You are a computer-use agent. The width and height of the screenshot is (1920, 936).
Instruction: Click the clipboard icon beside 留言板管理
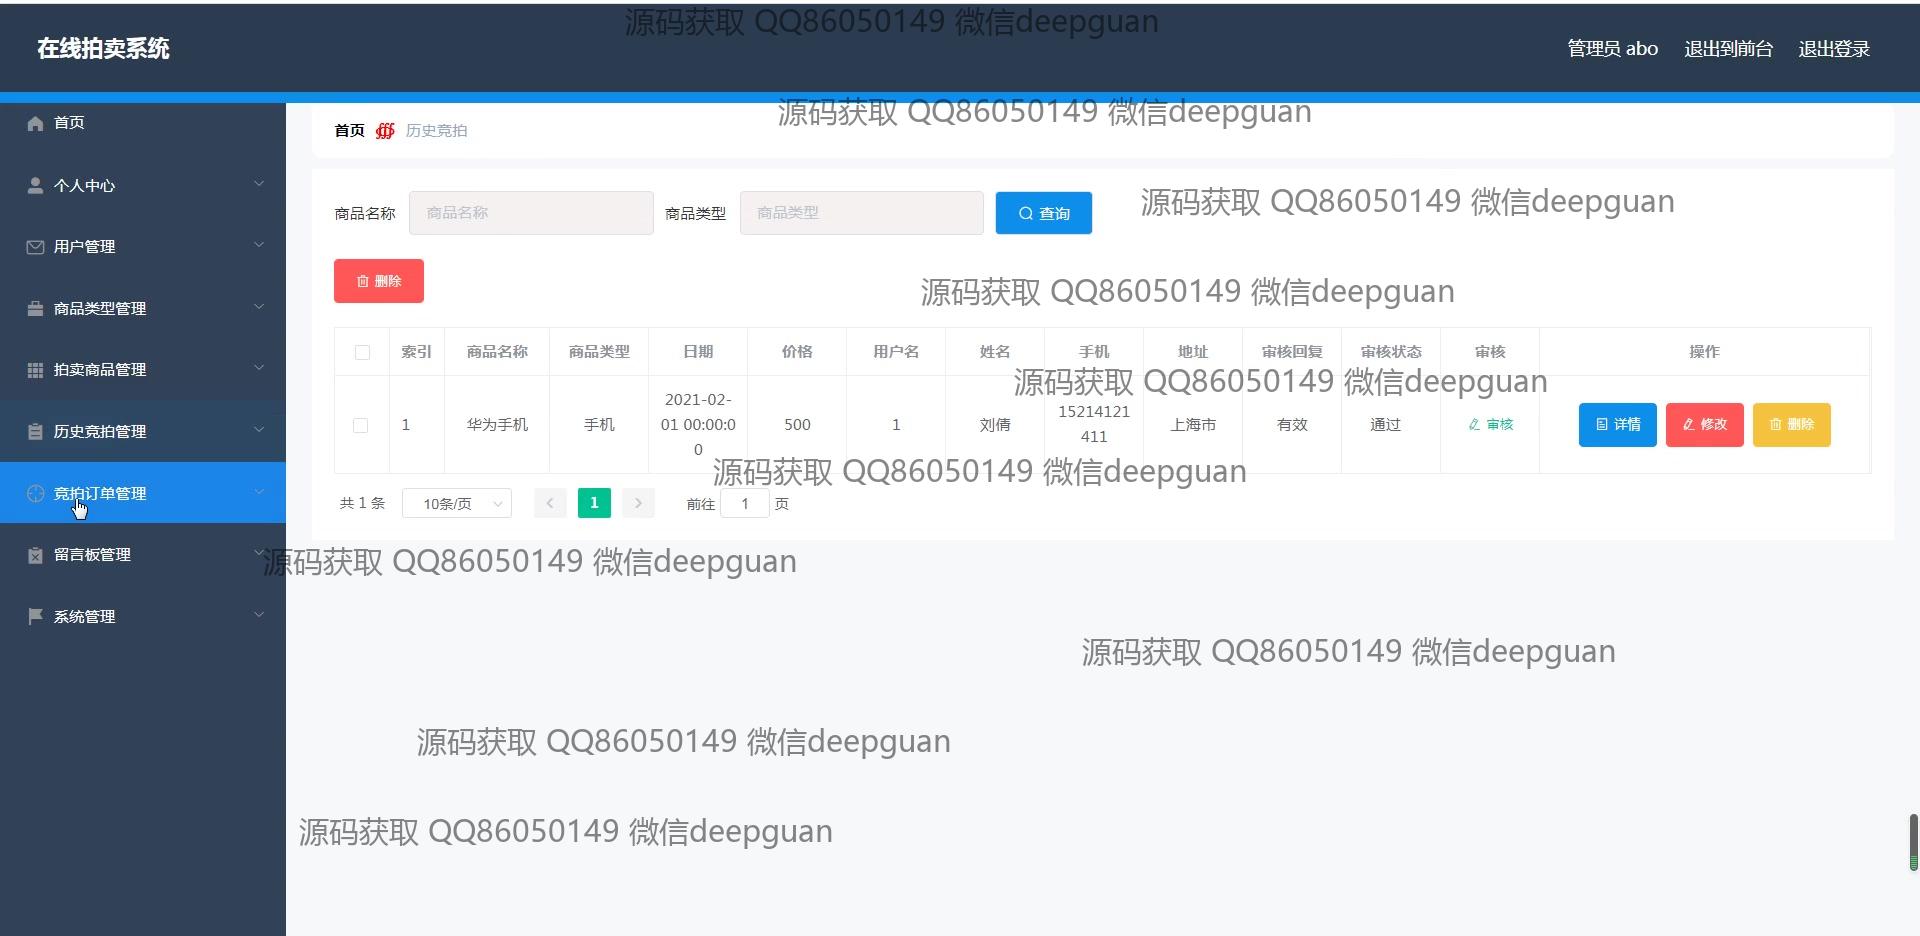[x=35, y=555]
